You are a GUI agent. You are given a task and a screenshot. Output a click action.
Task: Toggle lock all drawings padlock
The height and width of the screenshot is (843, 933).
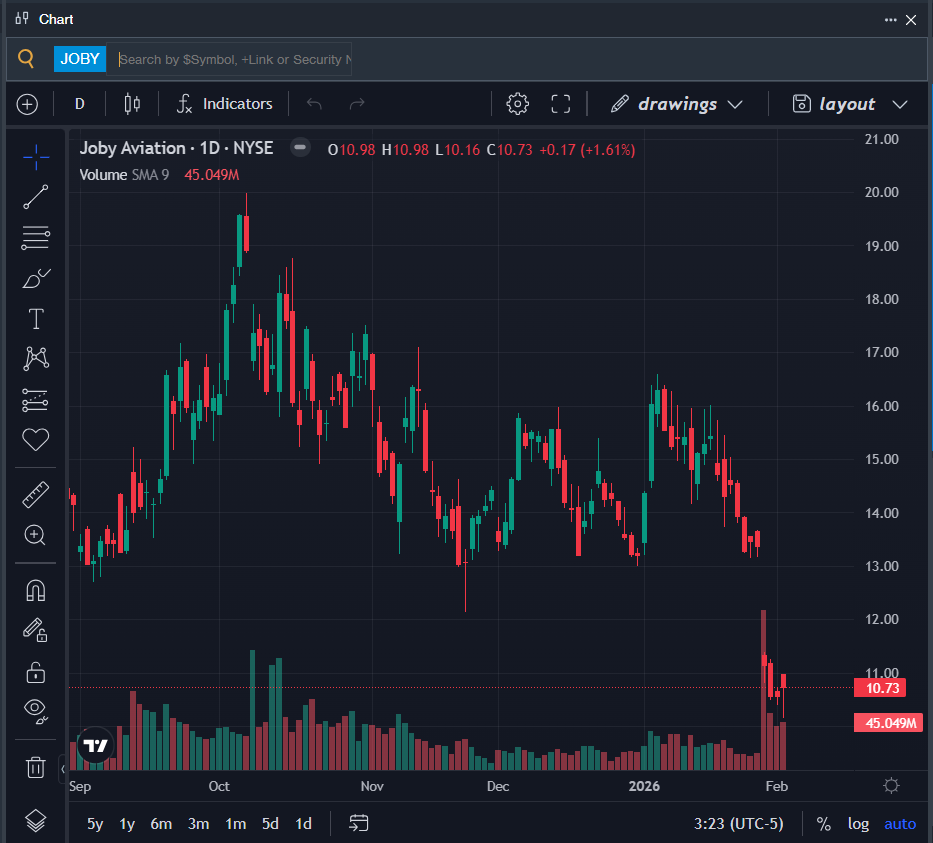click(36, 672)
